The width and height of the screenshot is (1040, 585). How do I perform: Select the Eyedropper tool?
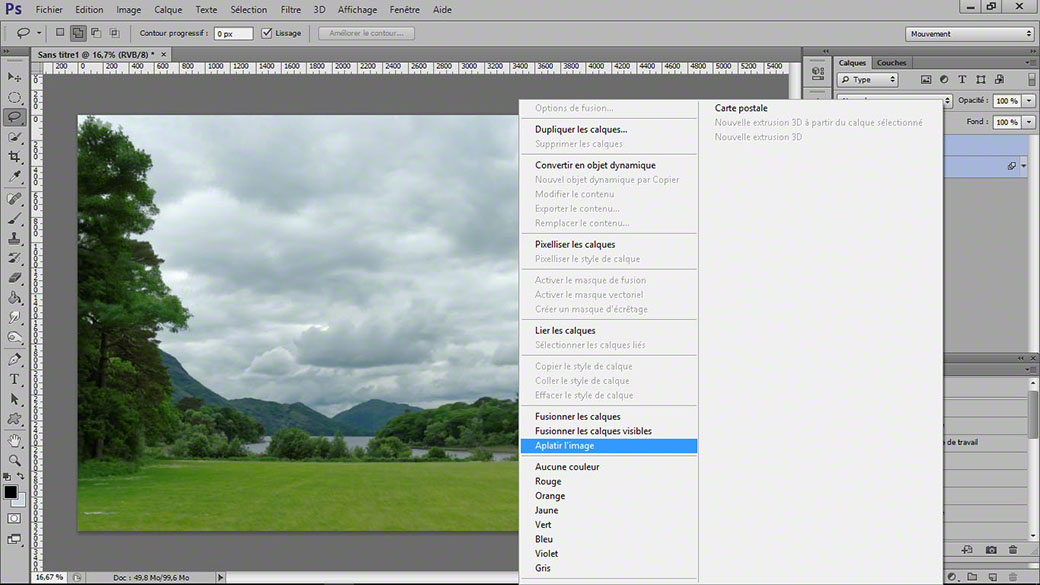(x=15, y=176)
